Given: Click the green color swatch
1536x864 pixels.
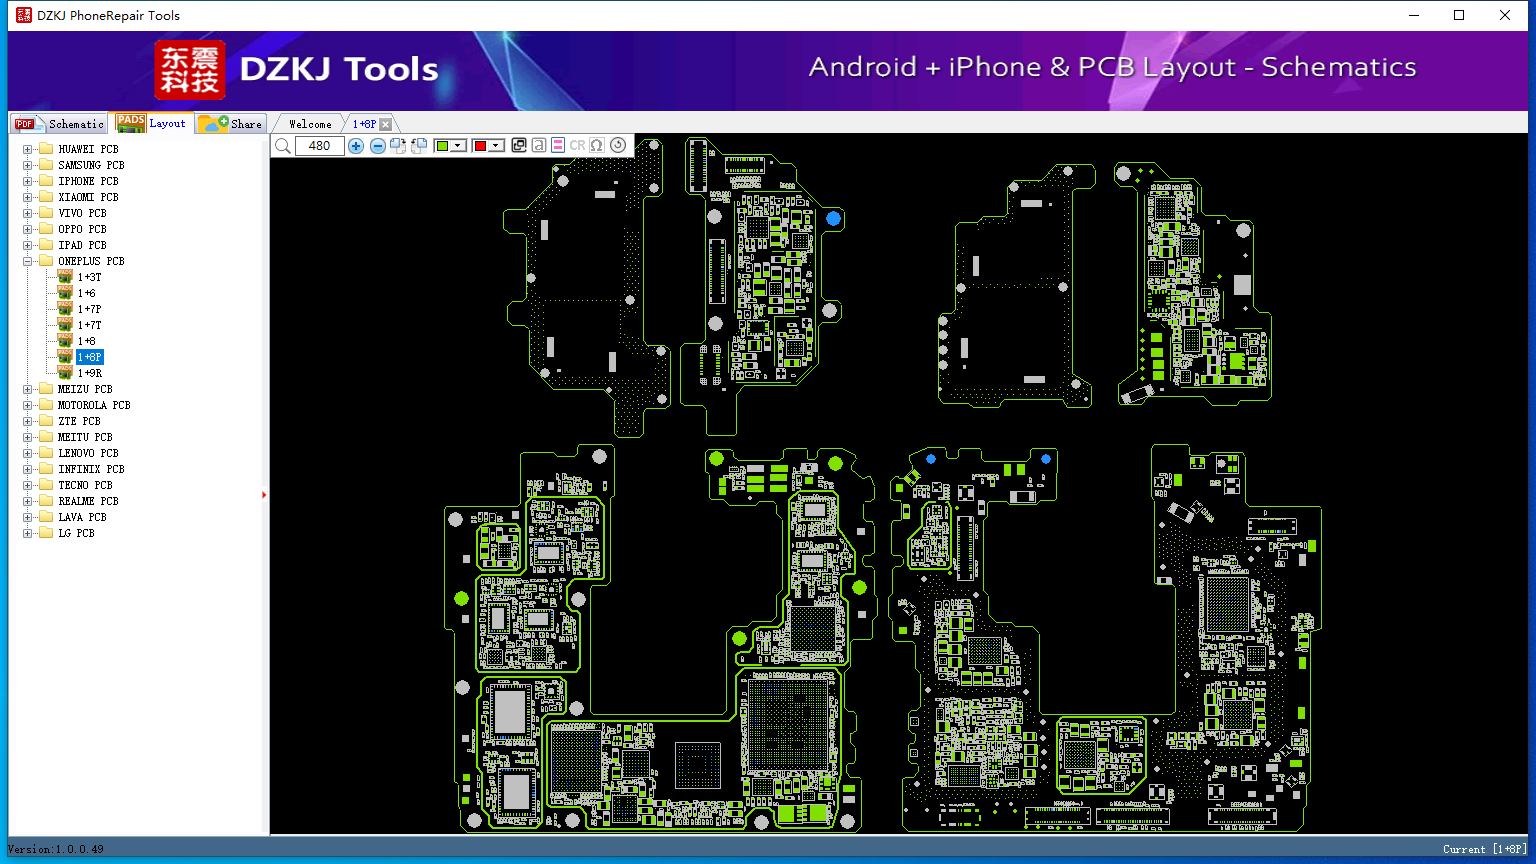Looking at the screenshot, I should tap(442, 146).
